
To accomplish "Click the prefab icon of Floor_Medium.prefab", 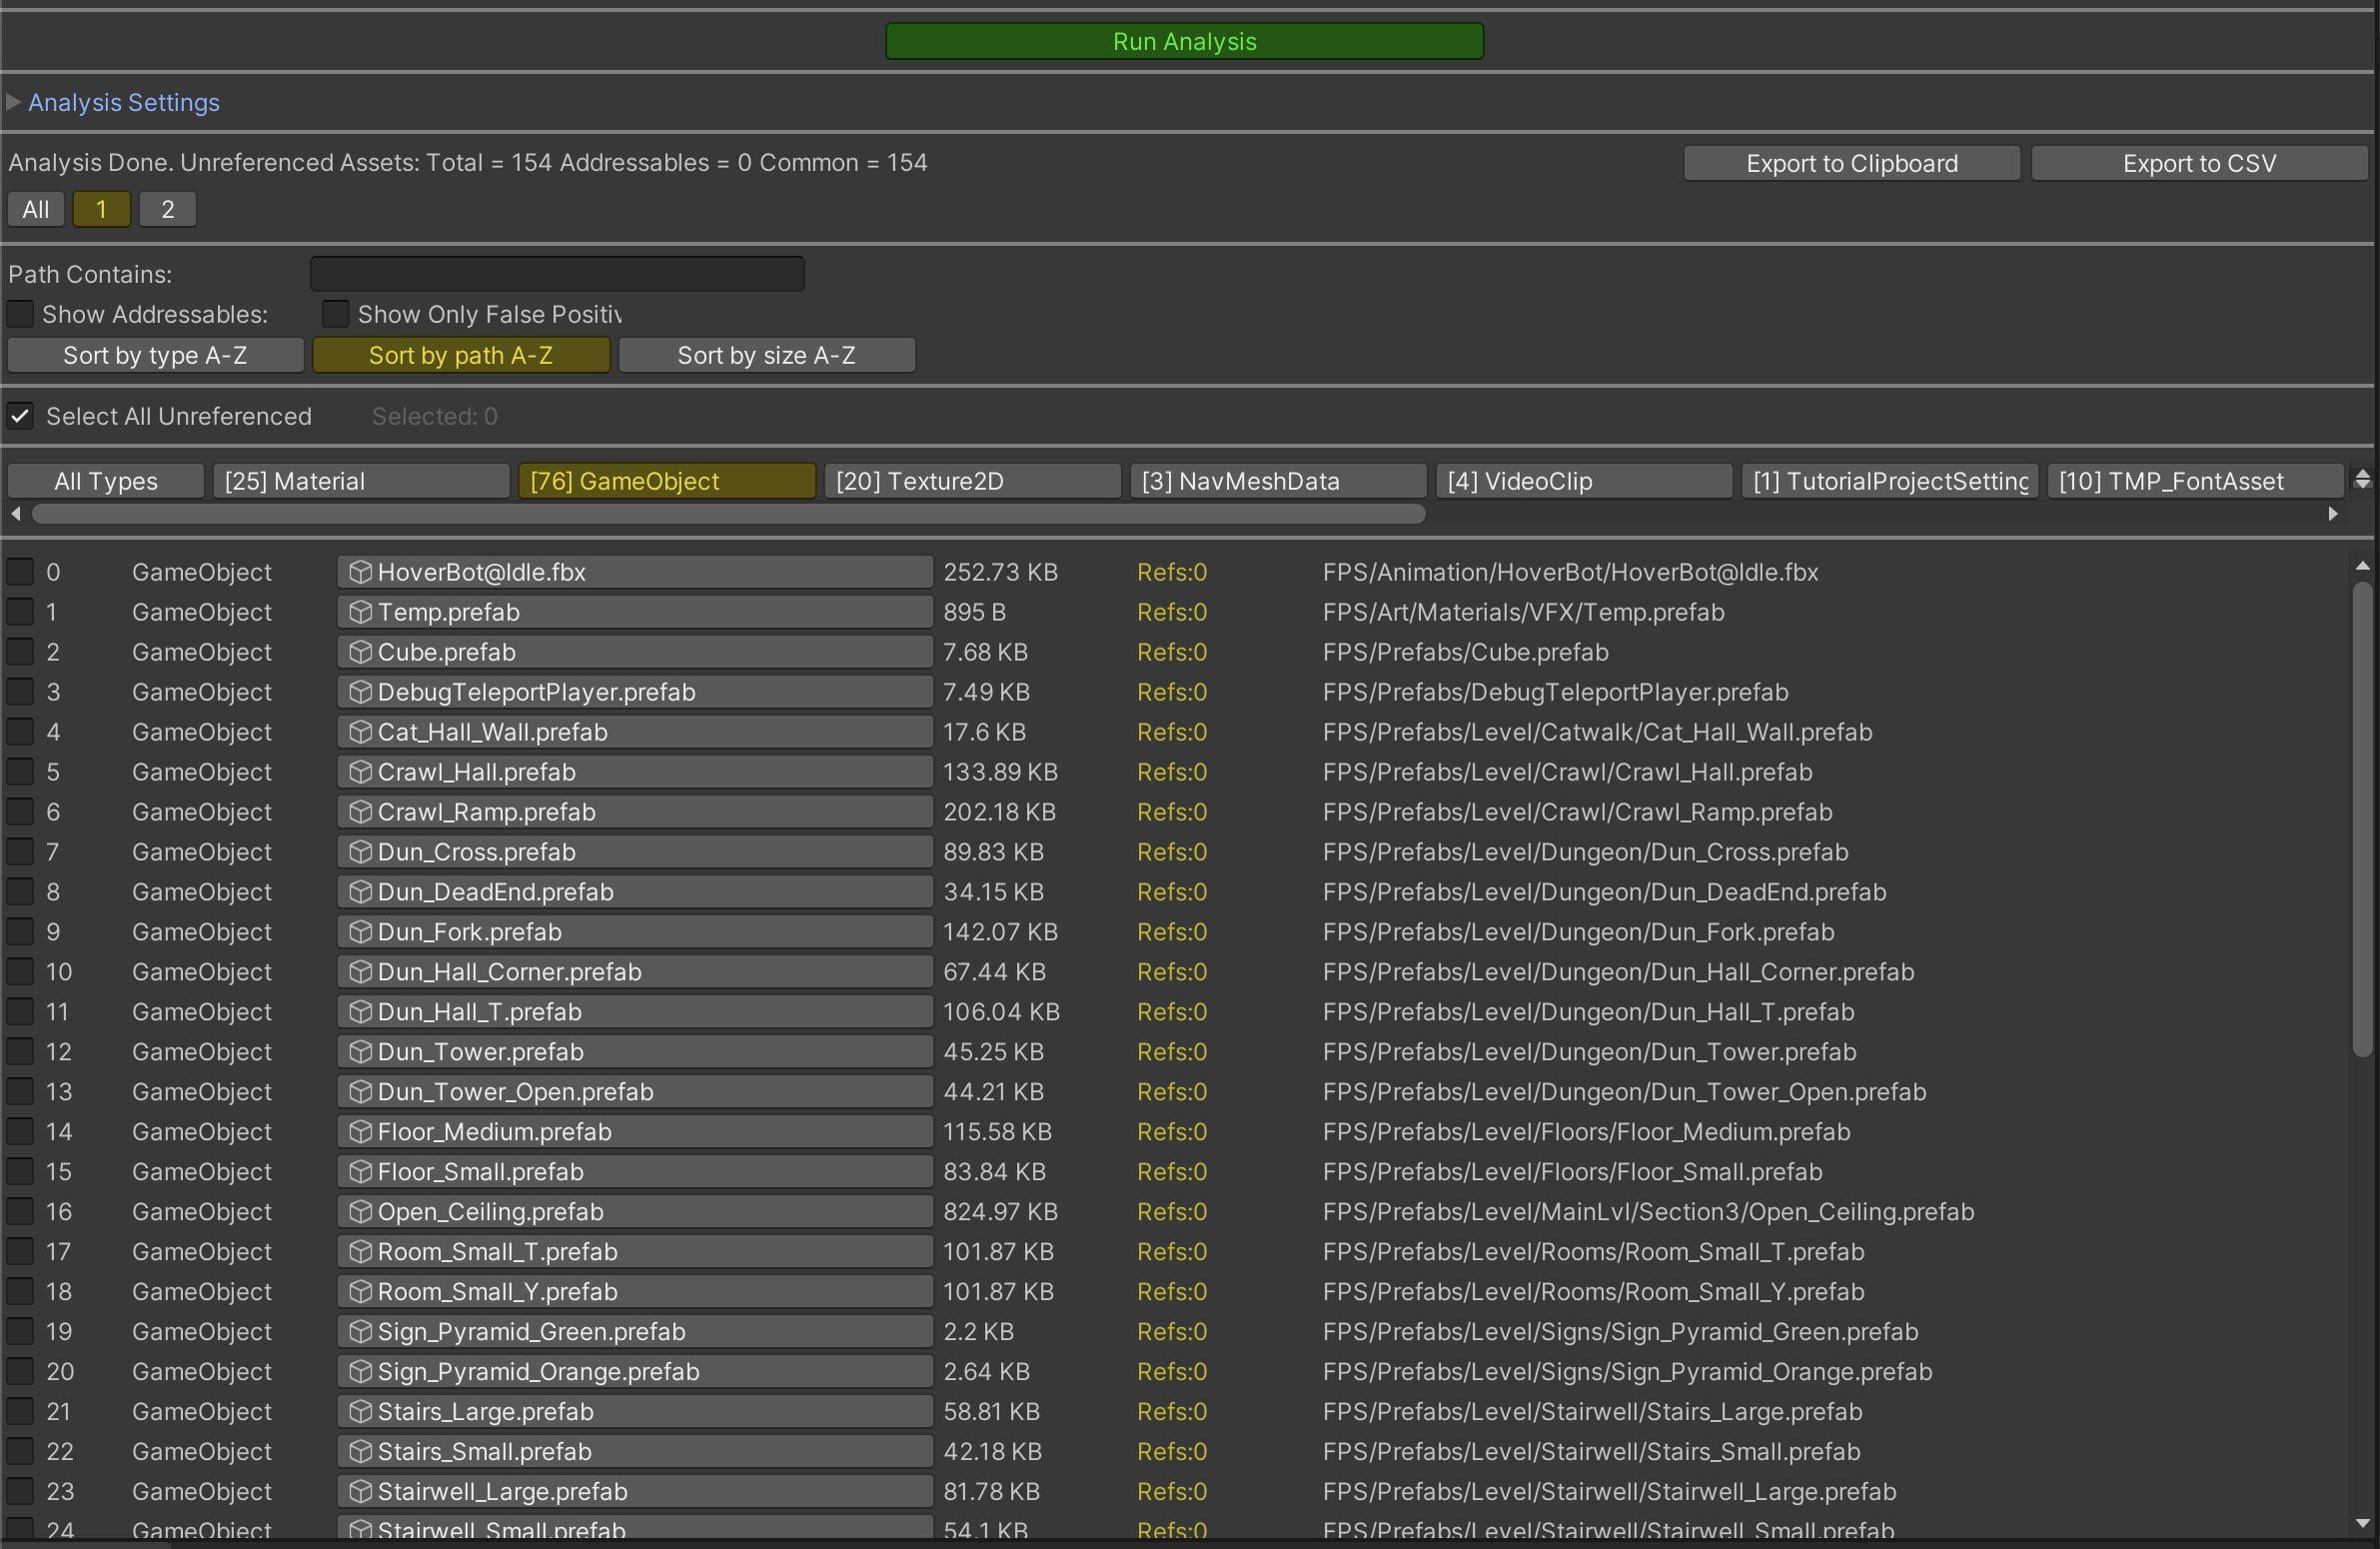I will (x=360, y=1132).
